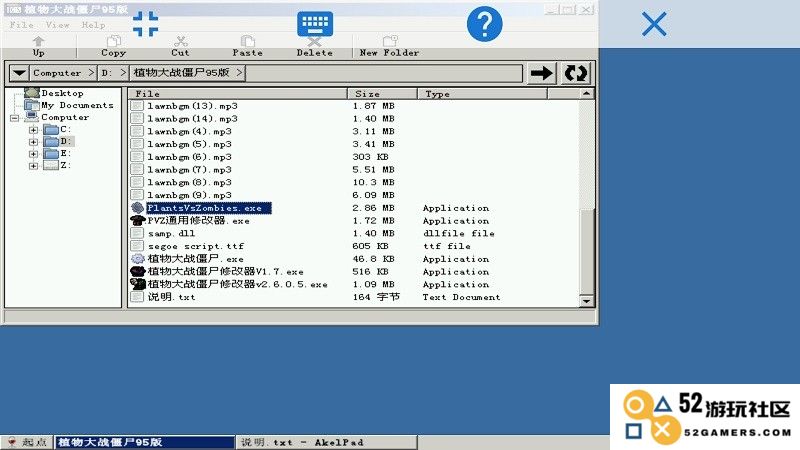
Task: Select segoe script.ttf file
Action: [196, 246]
